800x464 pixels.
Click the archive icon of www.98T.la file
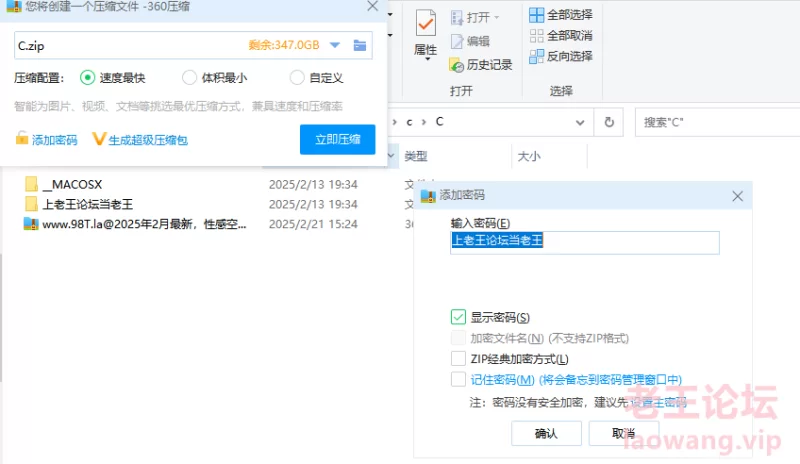pyautogui.click(x=31, y=224)
